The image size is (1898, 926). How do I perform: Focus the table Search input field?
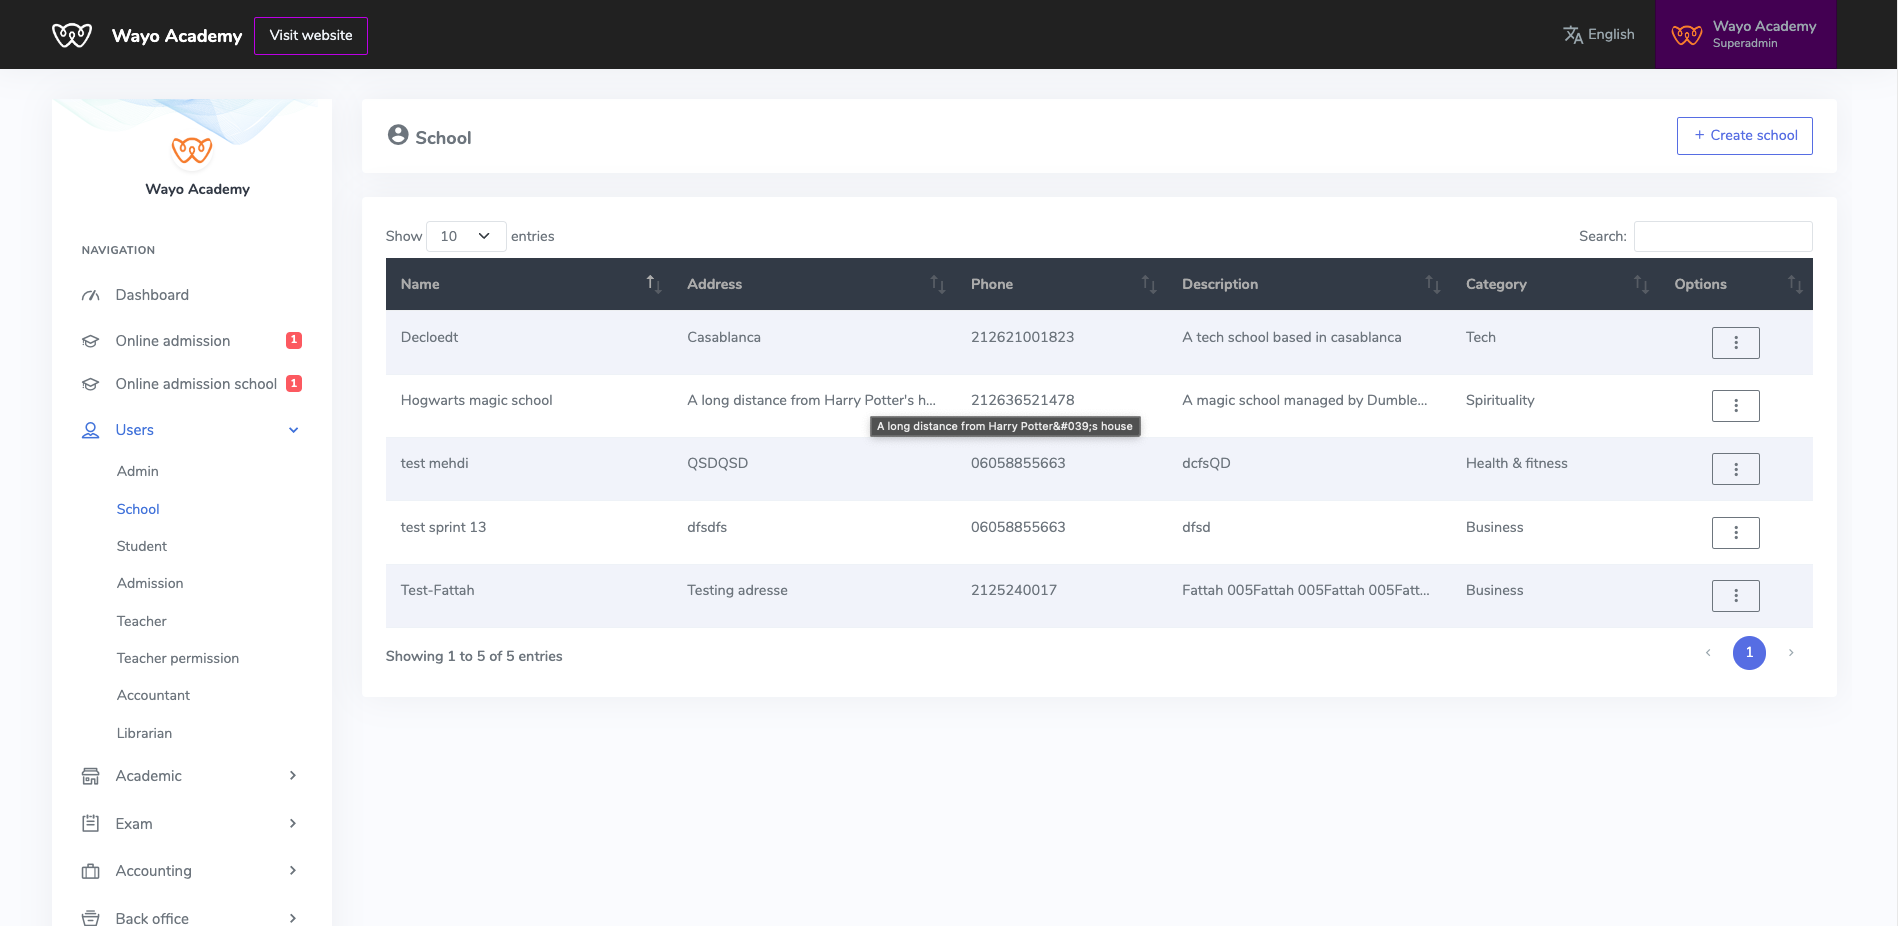(1722, 236)
